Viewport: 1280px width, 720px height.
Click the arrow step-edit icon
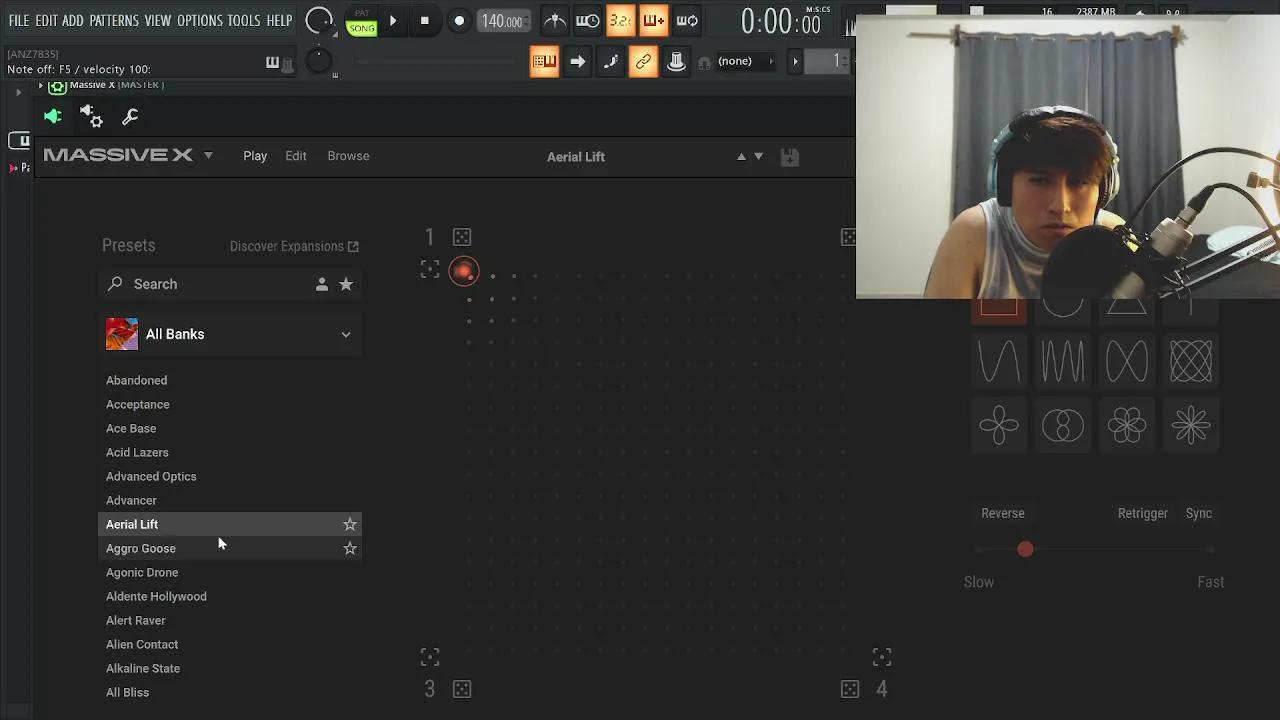(577, 62)
